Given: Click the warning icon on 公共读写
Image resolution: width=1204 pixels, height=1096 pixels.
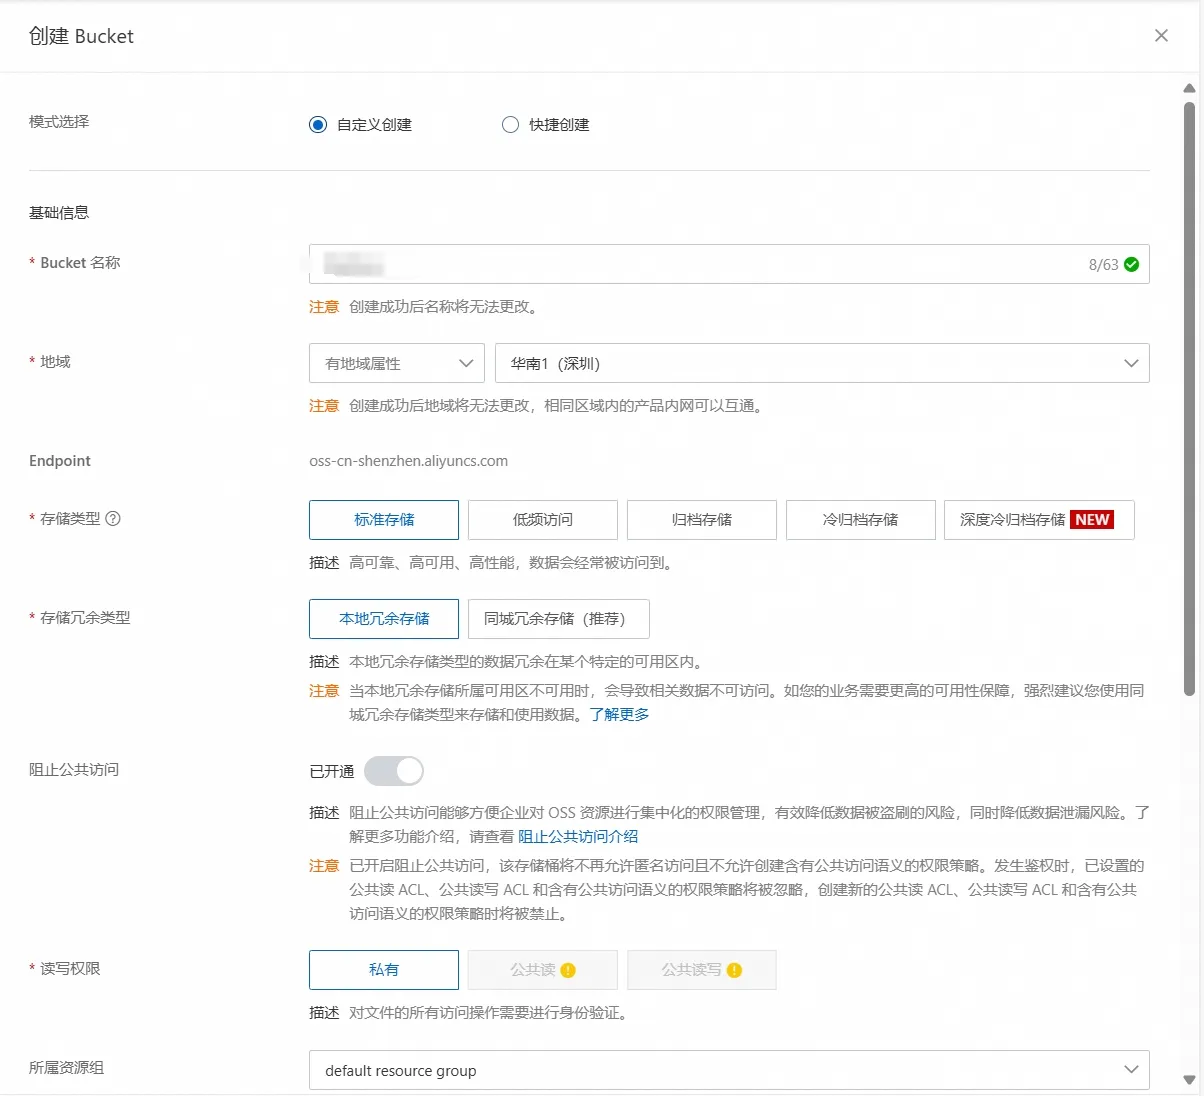Looking at the screenshot, I should click(x=735, y=970).
